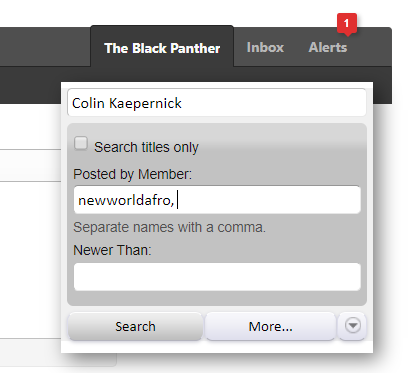
Task: Open The Black Panther account tab
Action: click(162, 48)
